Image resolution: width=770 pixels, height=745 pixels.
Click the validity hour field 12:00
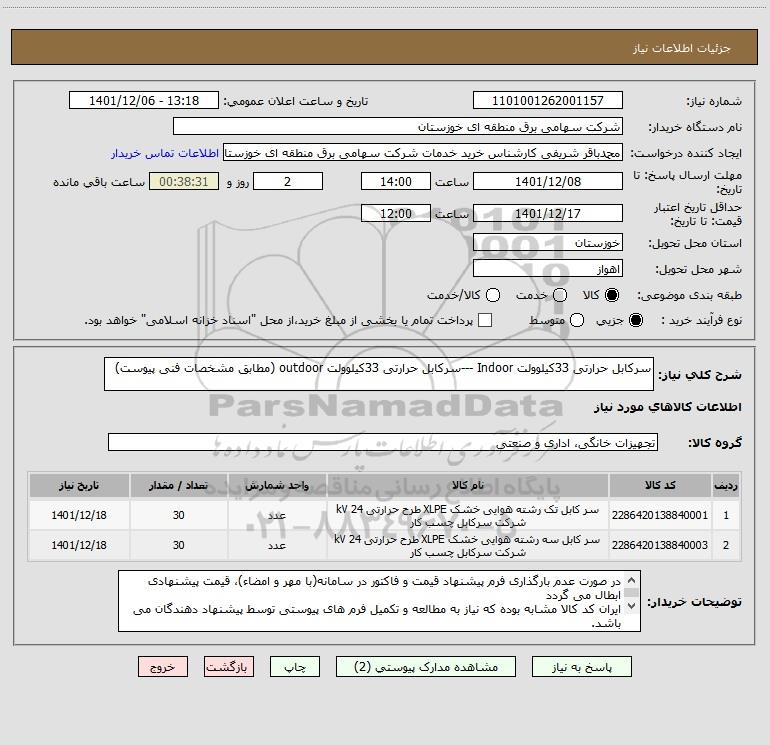(x=396, y=213)
